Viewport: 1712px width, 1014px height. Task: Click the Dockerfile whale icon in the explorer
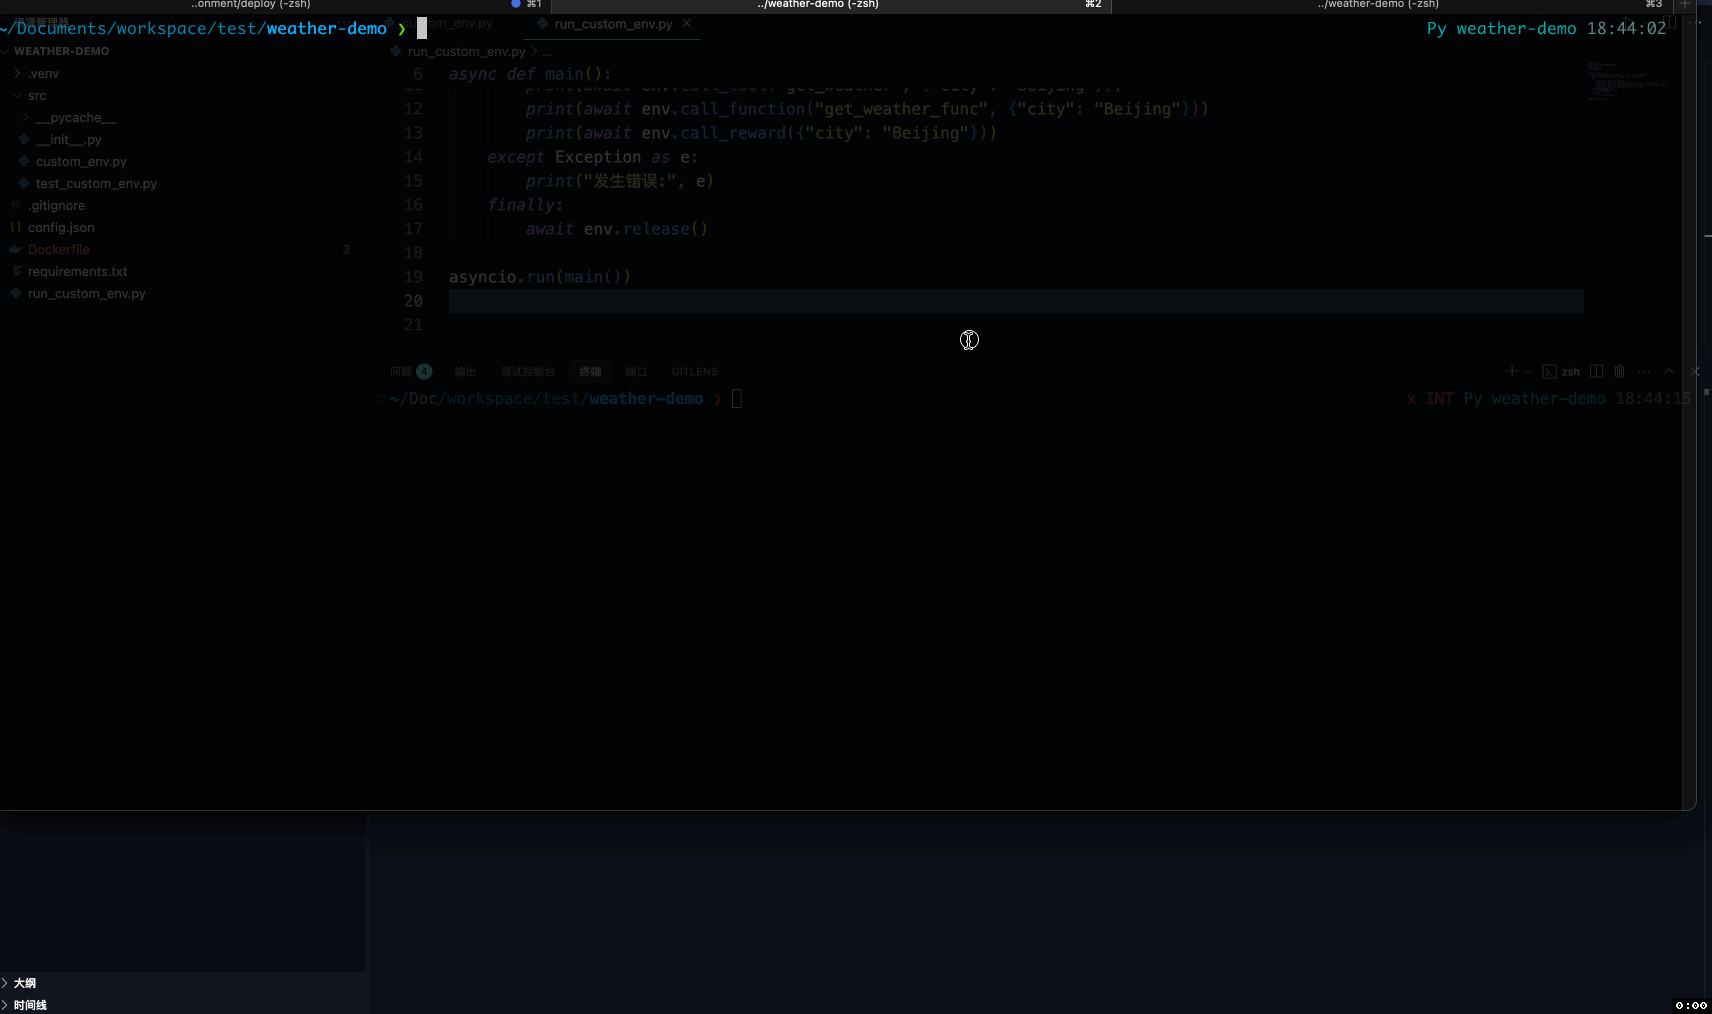click(x=15, y=249)
